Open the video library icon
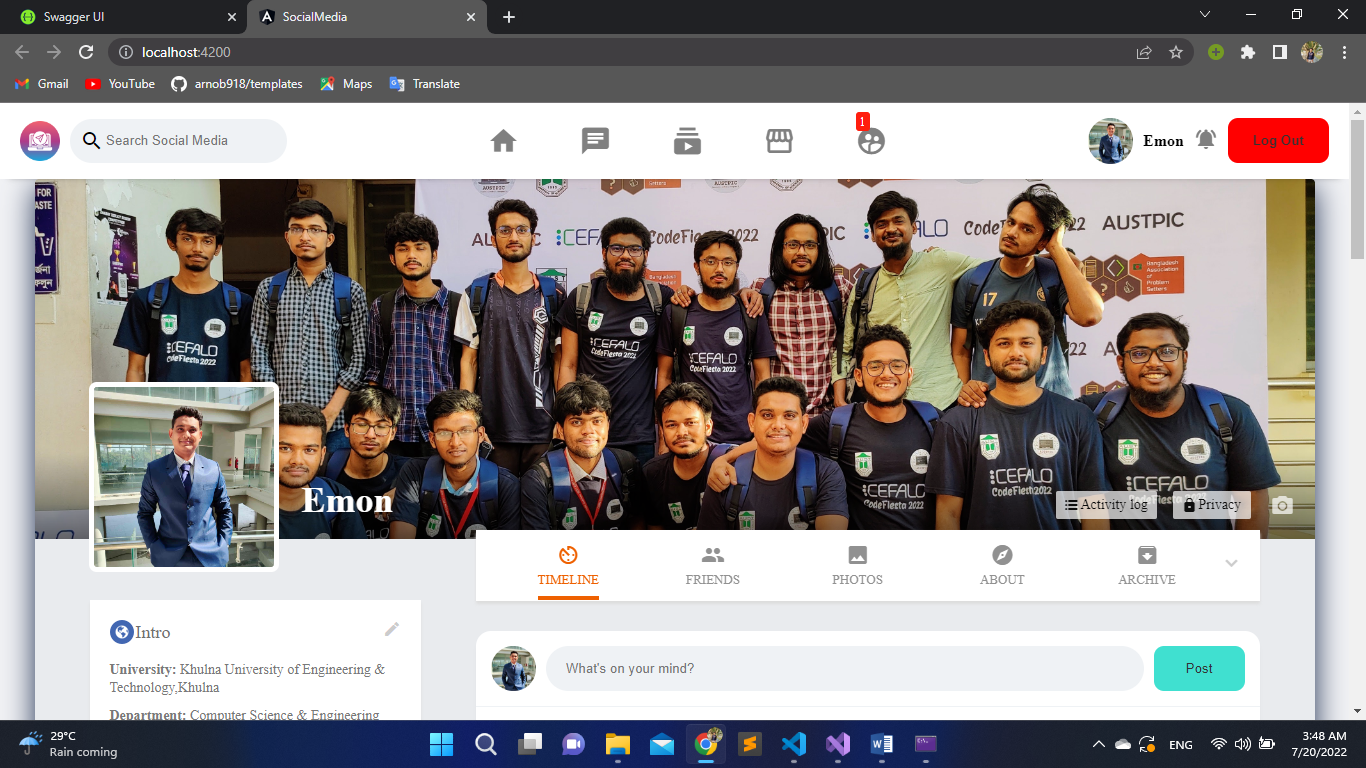This screenshot has width=1366, height=768. [x=687, y=141]
